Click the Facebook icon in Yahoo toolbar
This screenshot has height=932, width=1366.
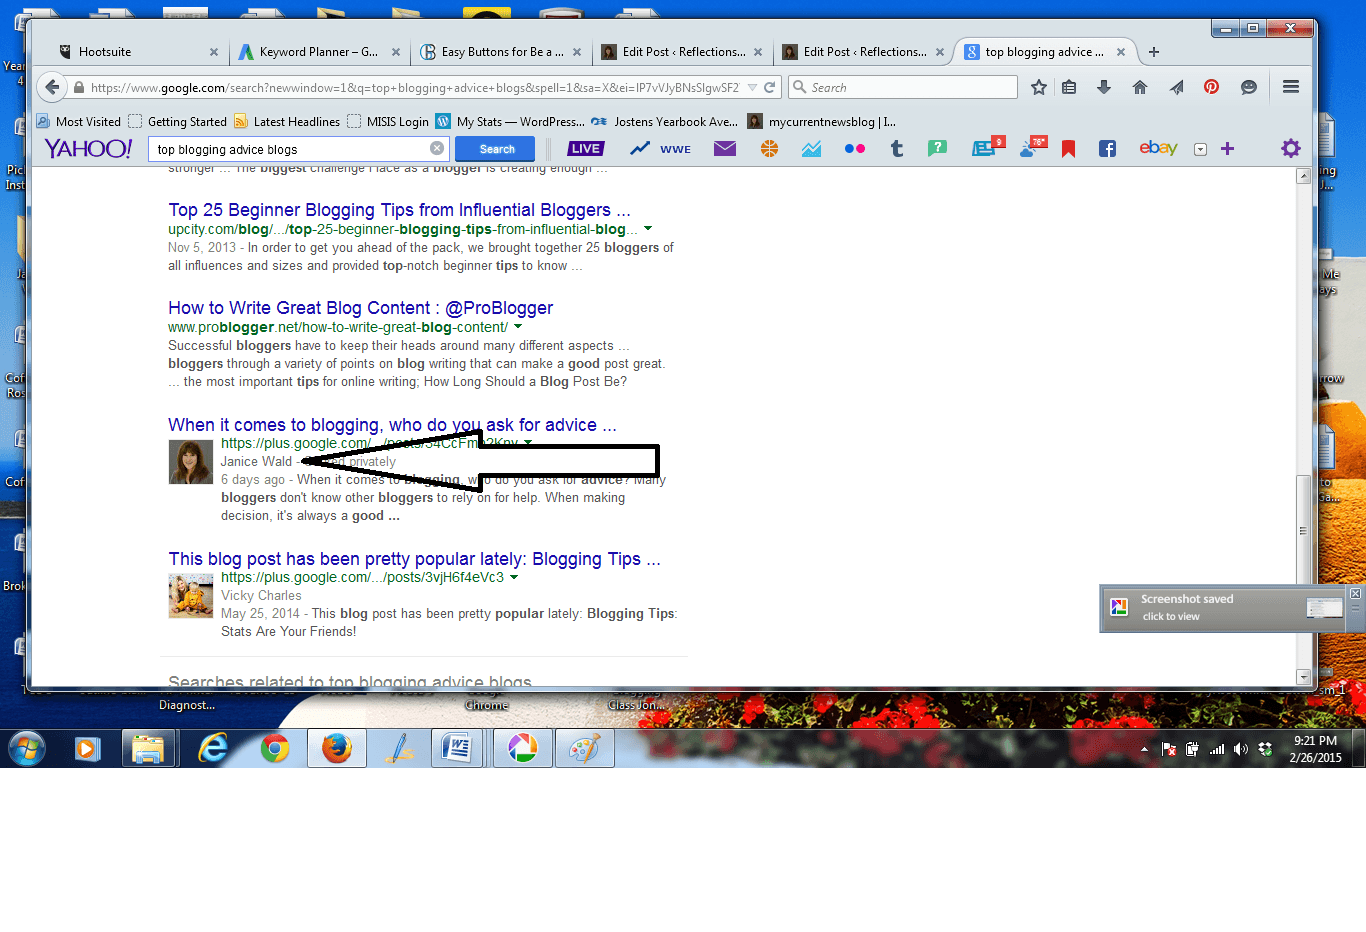[1107, 149]
